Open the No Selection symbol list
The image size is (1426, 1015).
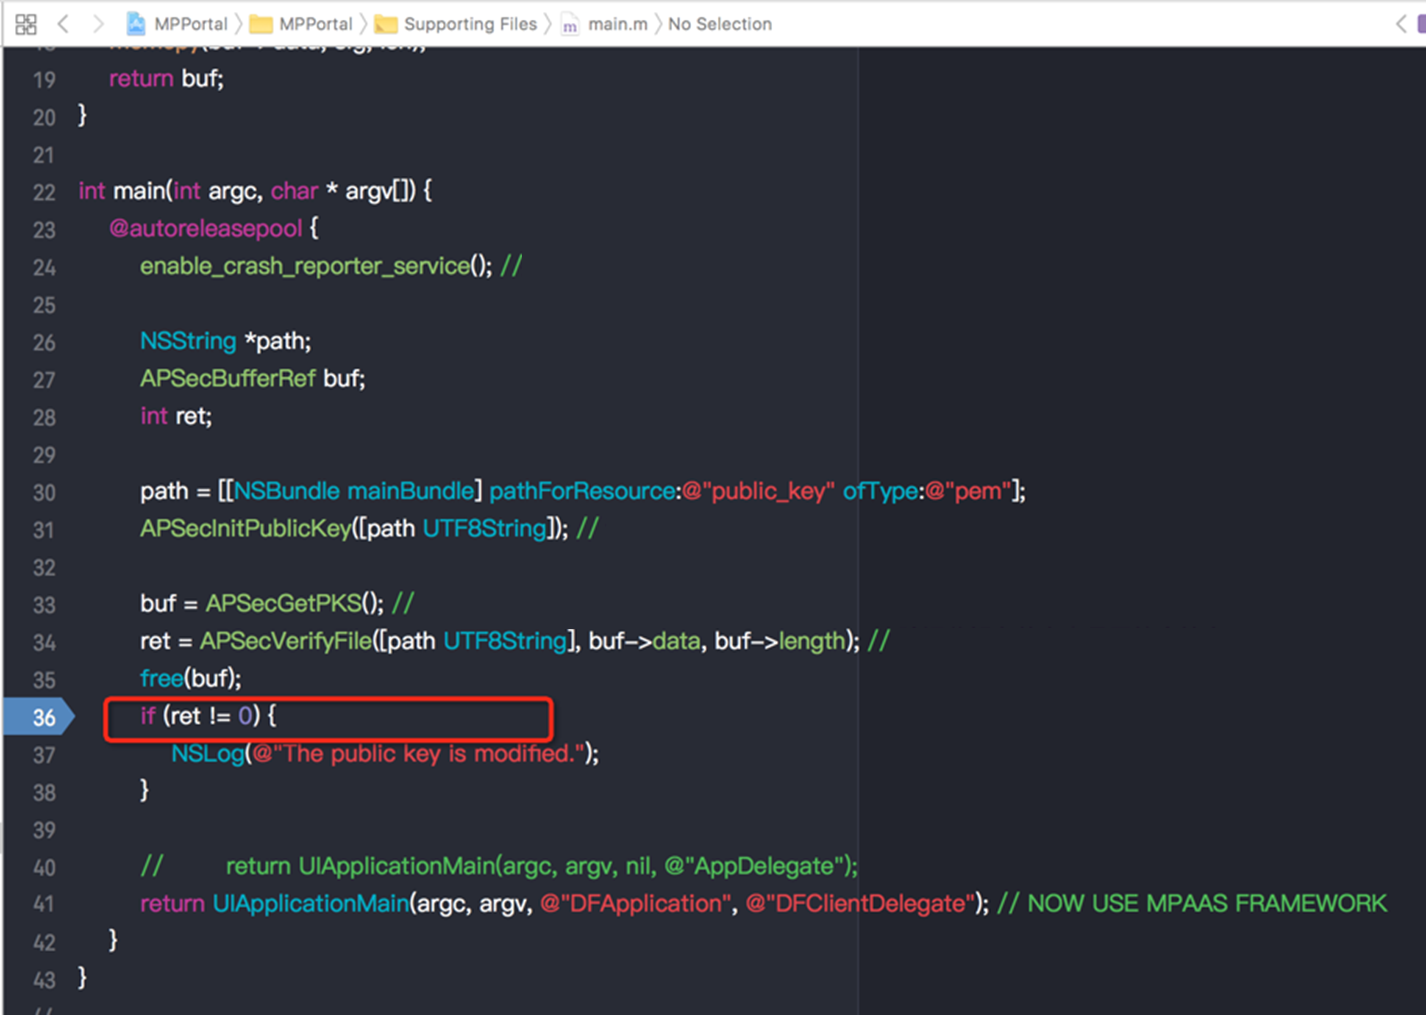click(x=719, y=24)
